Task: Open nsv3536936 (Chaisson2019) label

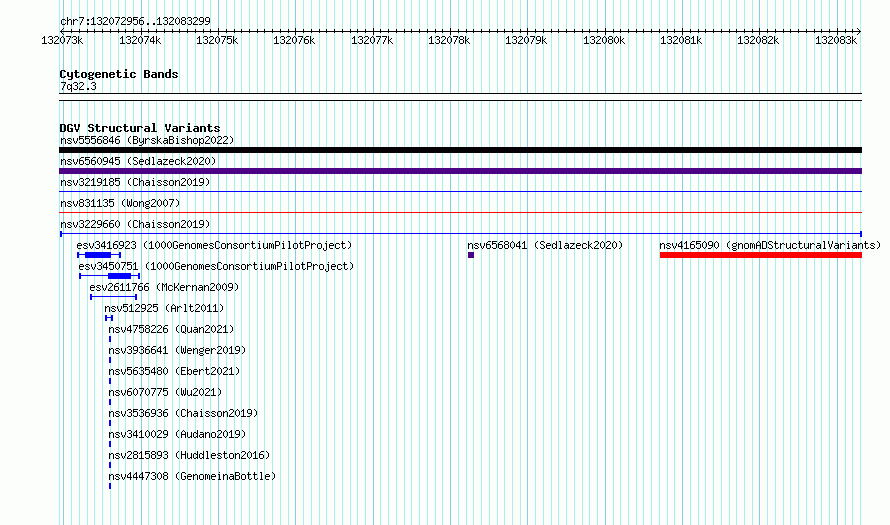Action: (x=183, y=413)
